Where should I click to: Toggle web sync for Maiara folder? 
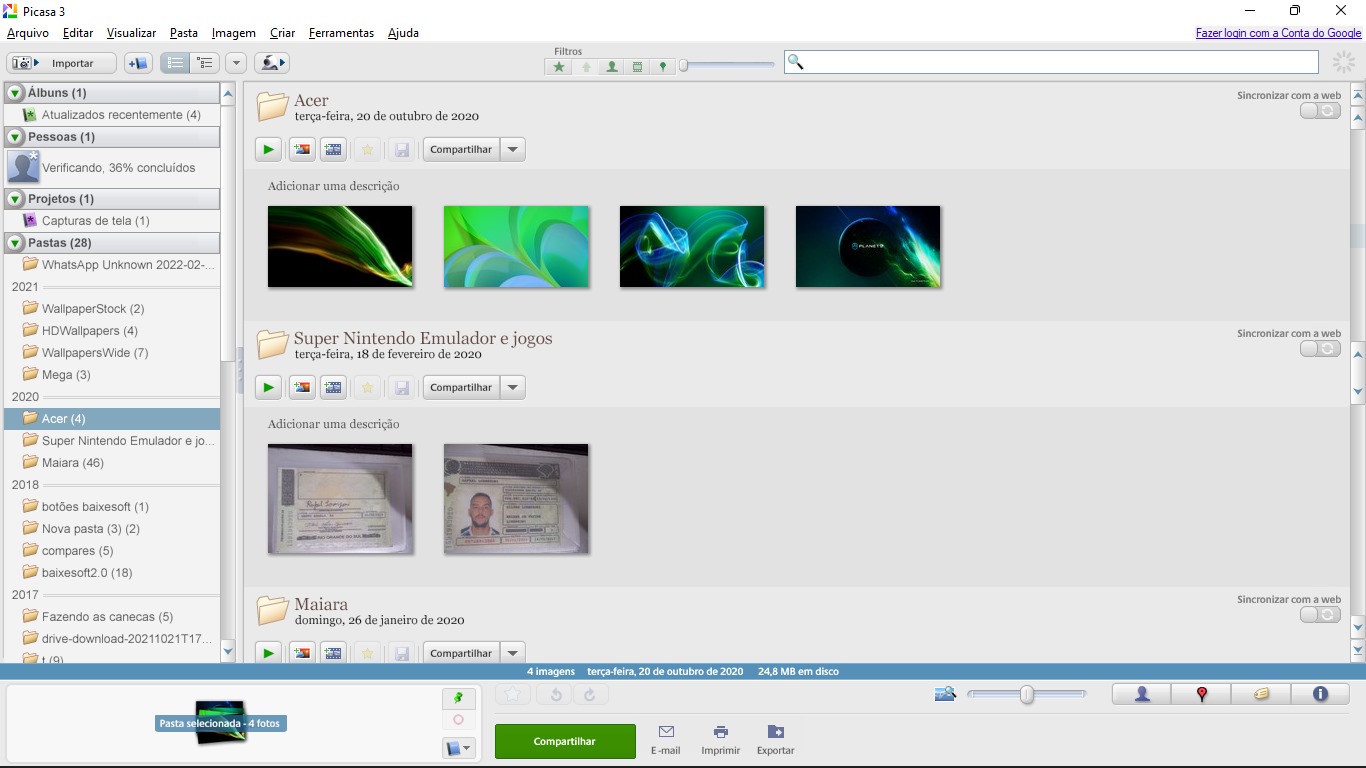tap(1320, 615)
